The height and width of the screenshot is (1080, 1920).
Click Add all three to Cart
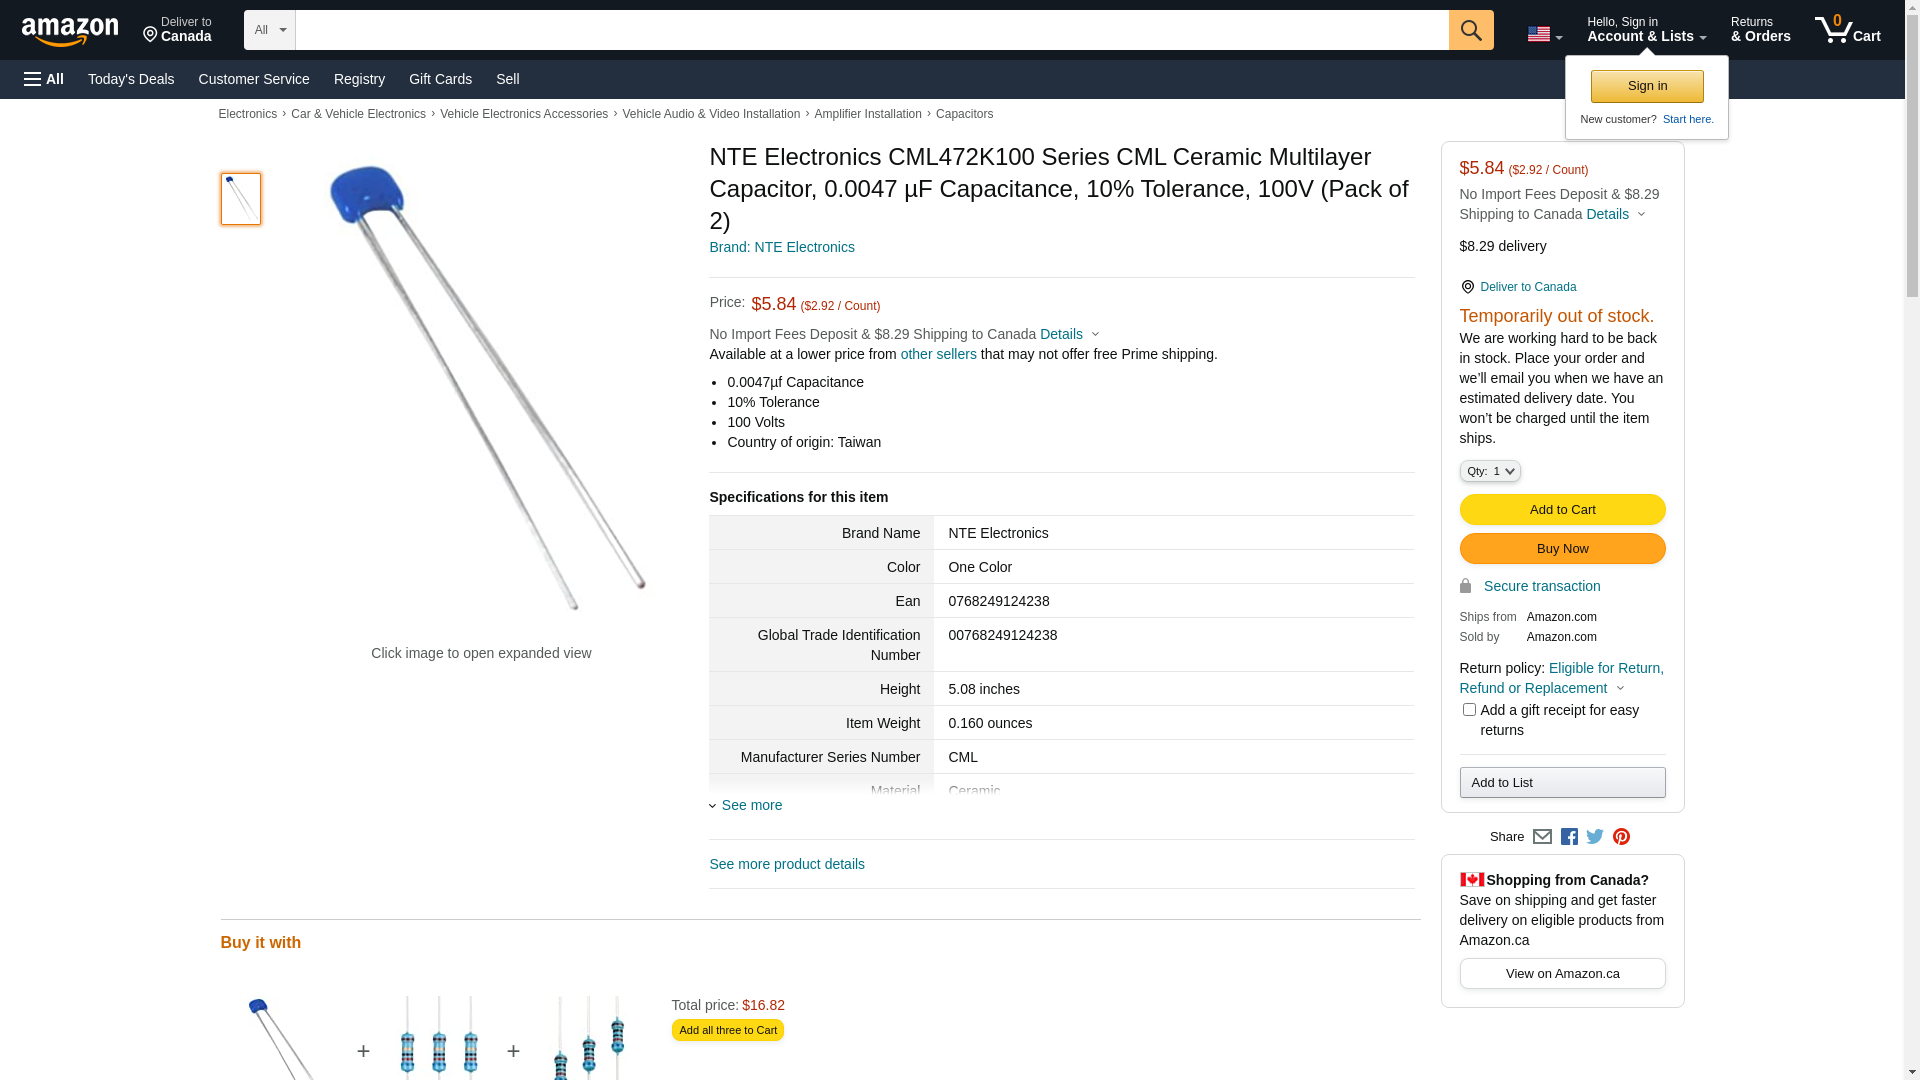pyautogui.click(x=727, y=1030)
